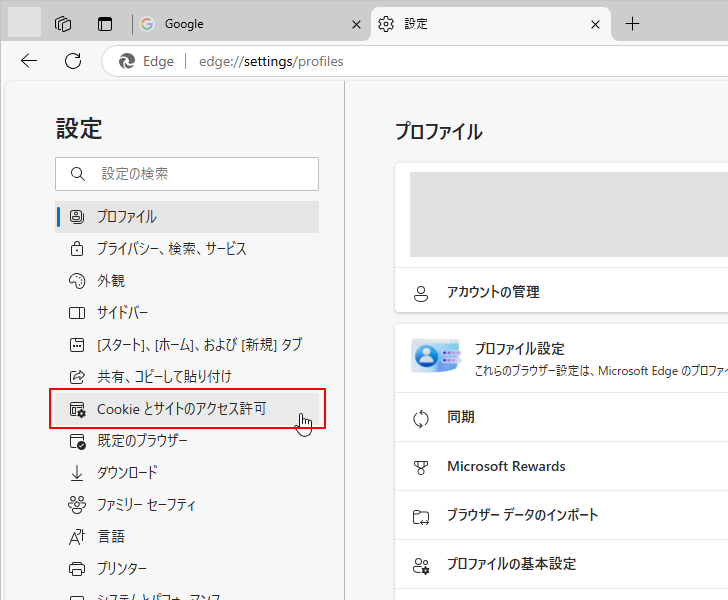The height and width of the screenshot is (600, 728).
Task: Open the workspaces icon in tab bar
Action: click(63, 24)
